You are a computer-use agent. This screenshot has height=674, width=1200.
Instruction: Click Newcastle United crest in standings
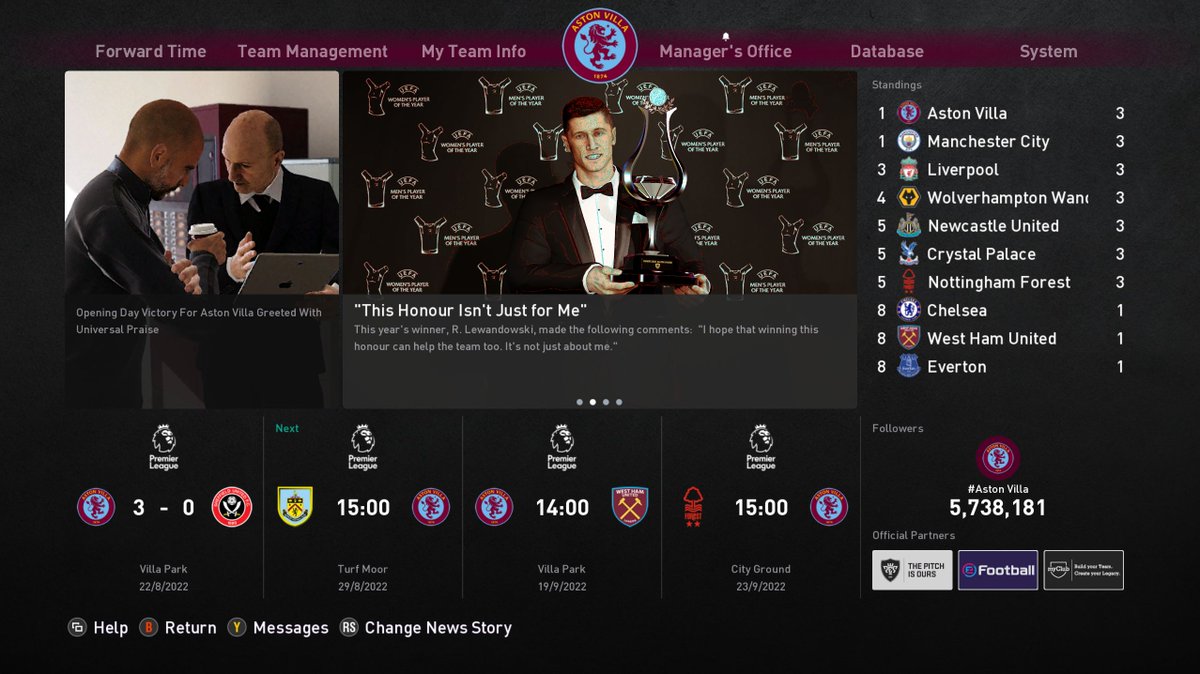pyautogui.click(x=909, y=225)
